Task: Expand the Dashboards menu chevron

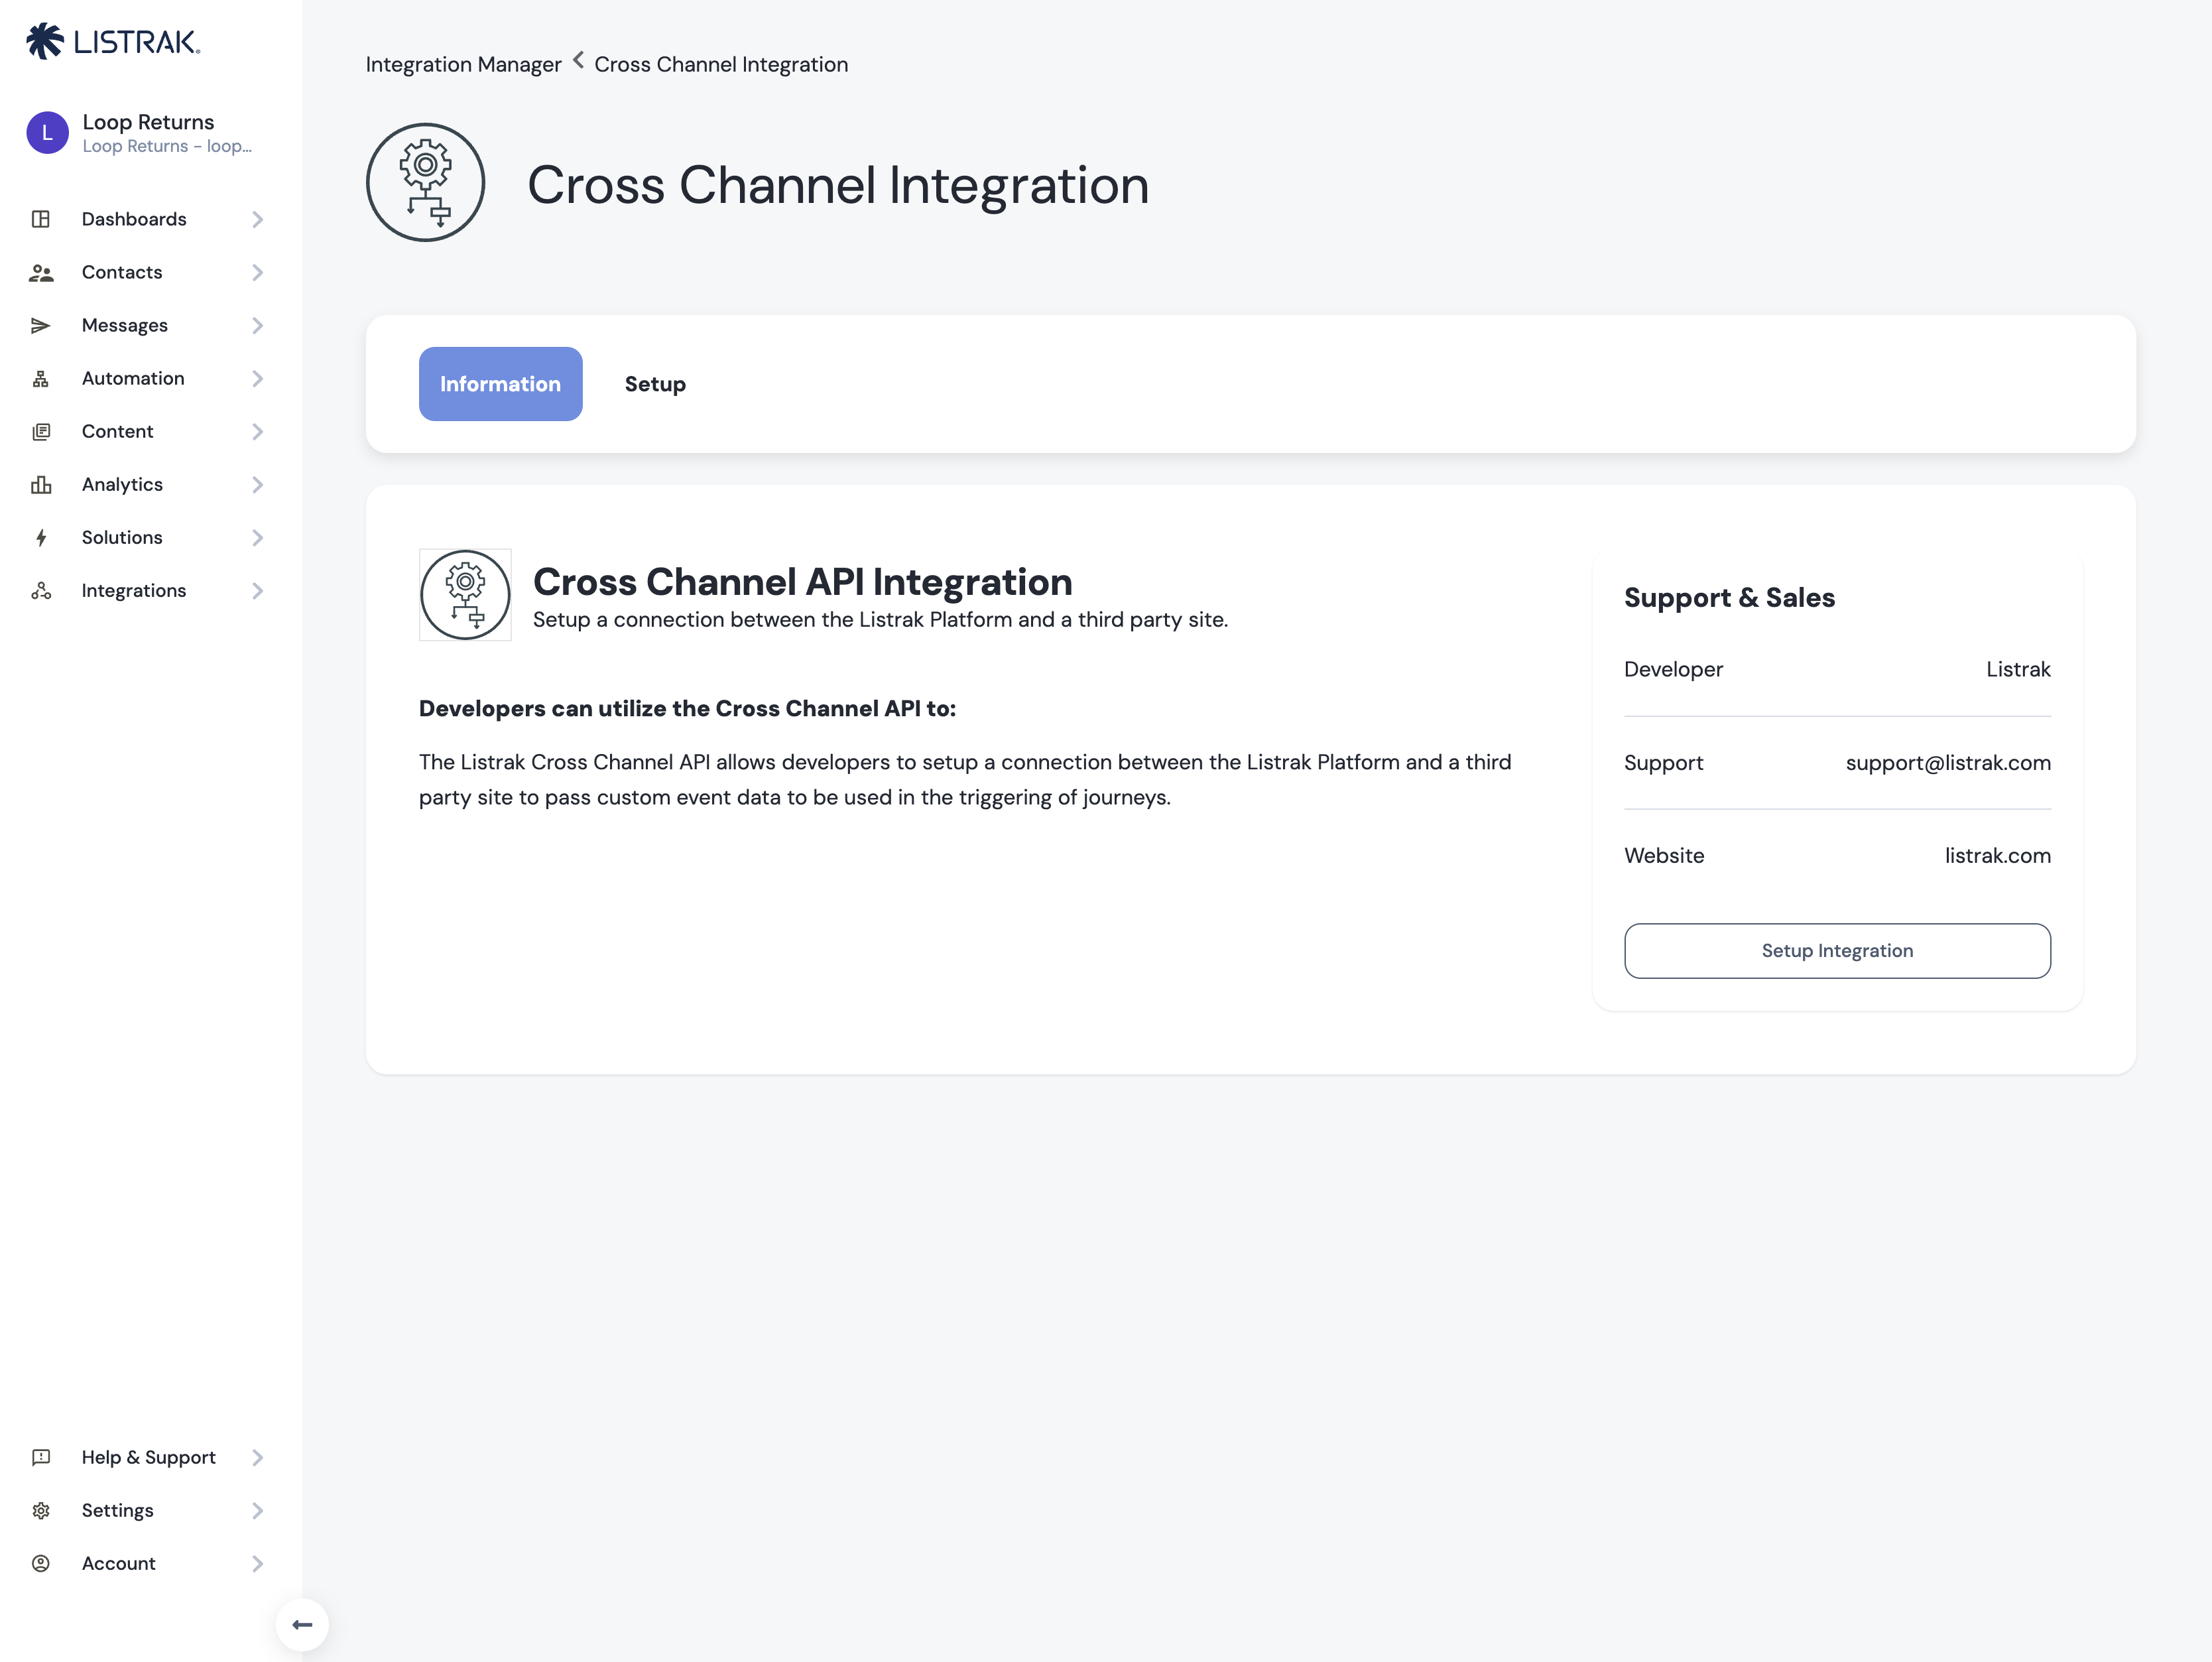Action: [258, 219]
